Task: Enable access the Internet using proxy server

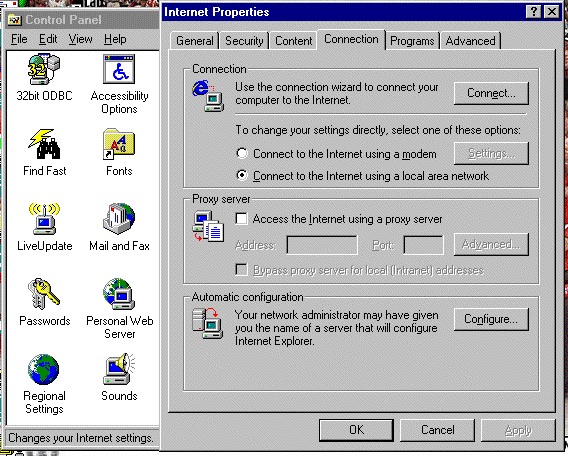Action: click(x=242, y=219)
